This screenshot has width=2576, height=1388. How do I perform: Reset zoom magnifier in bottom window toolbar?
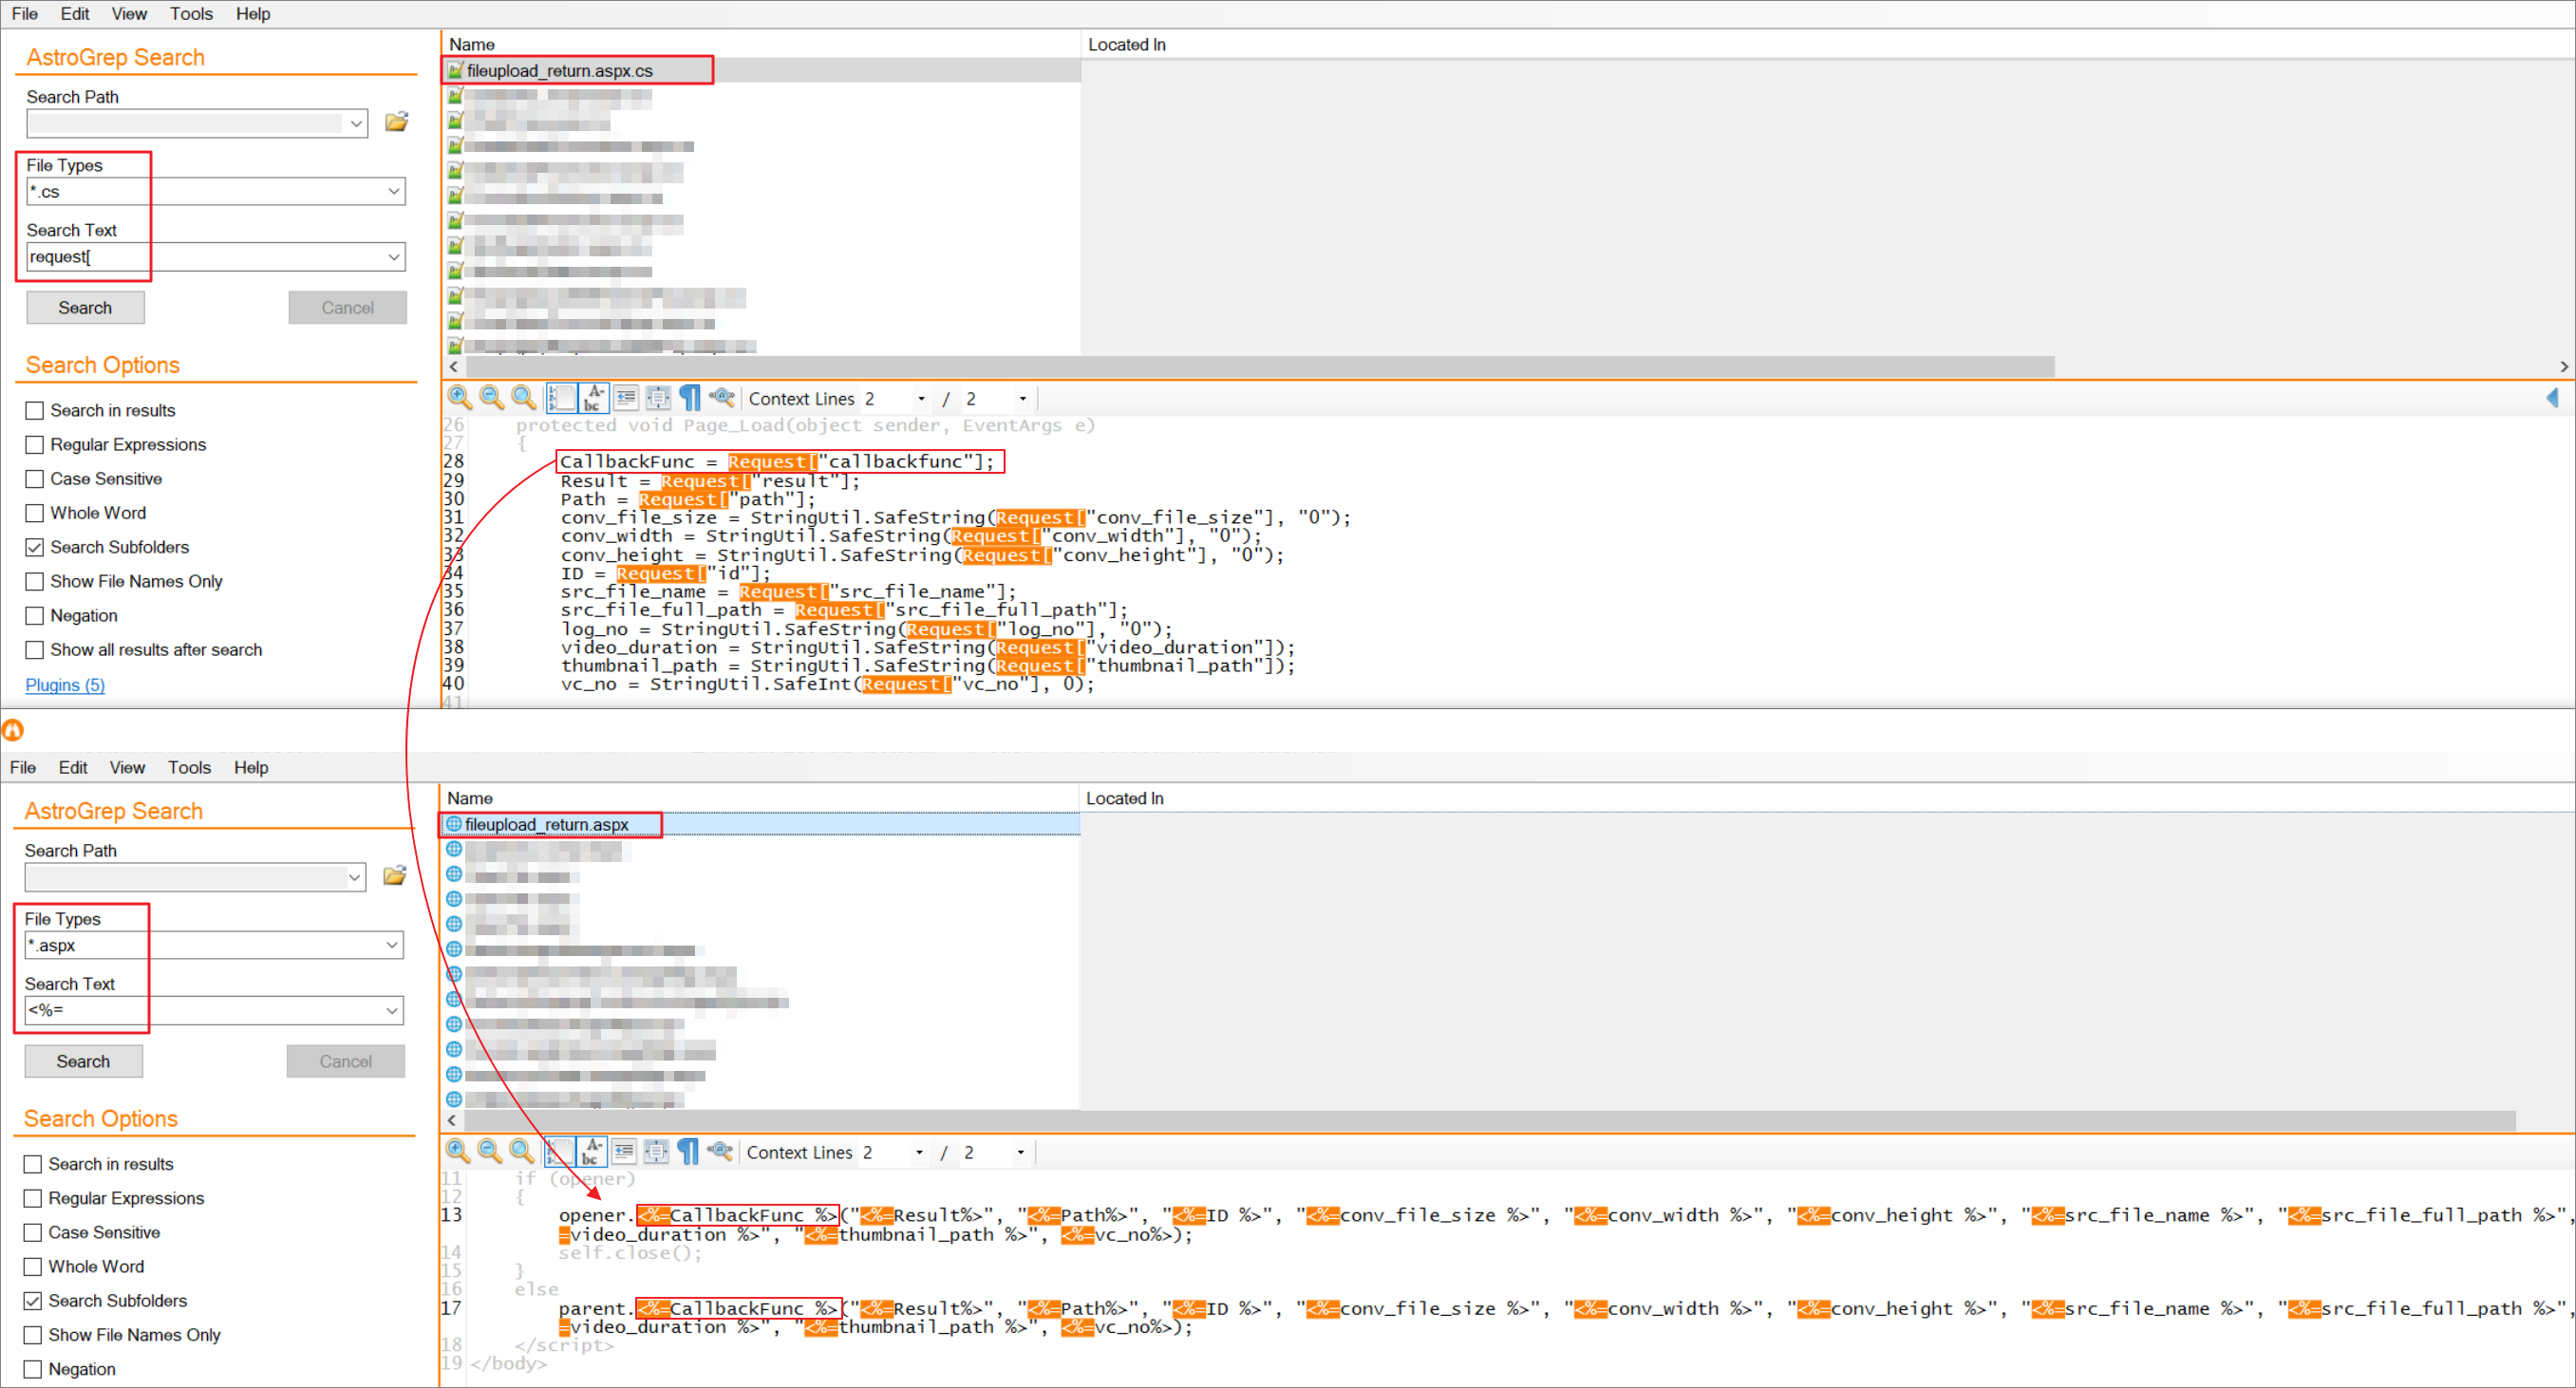(x=521, y=1151)
